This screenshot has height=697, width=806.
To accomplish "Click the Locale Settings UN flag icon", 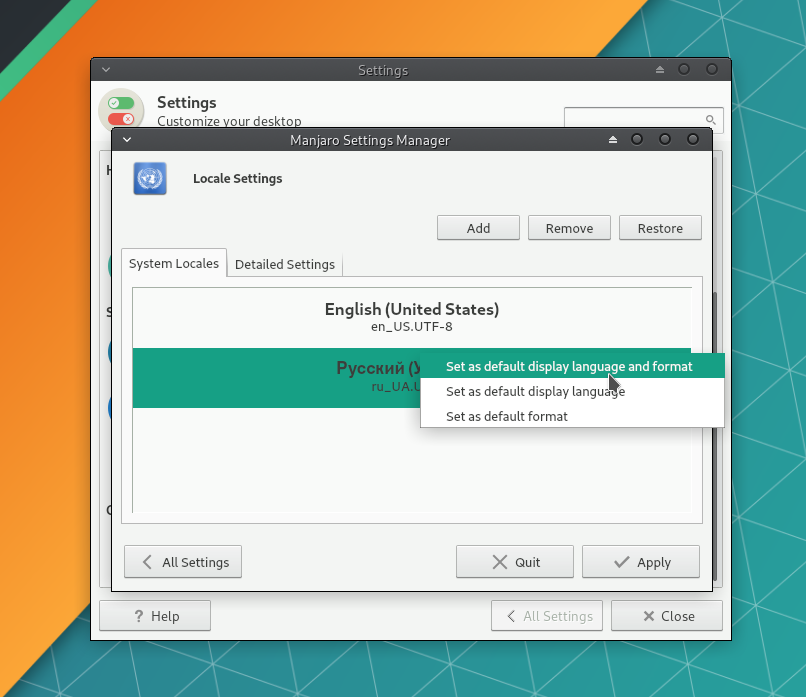I will [150, 178].
